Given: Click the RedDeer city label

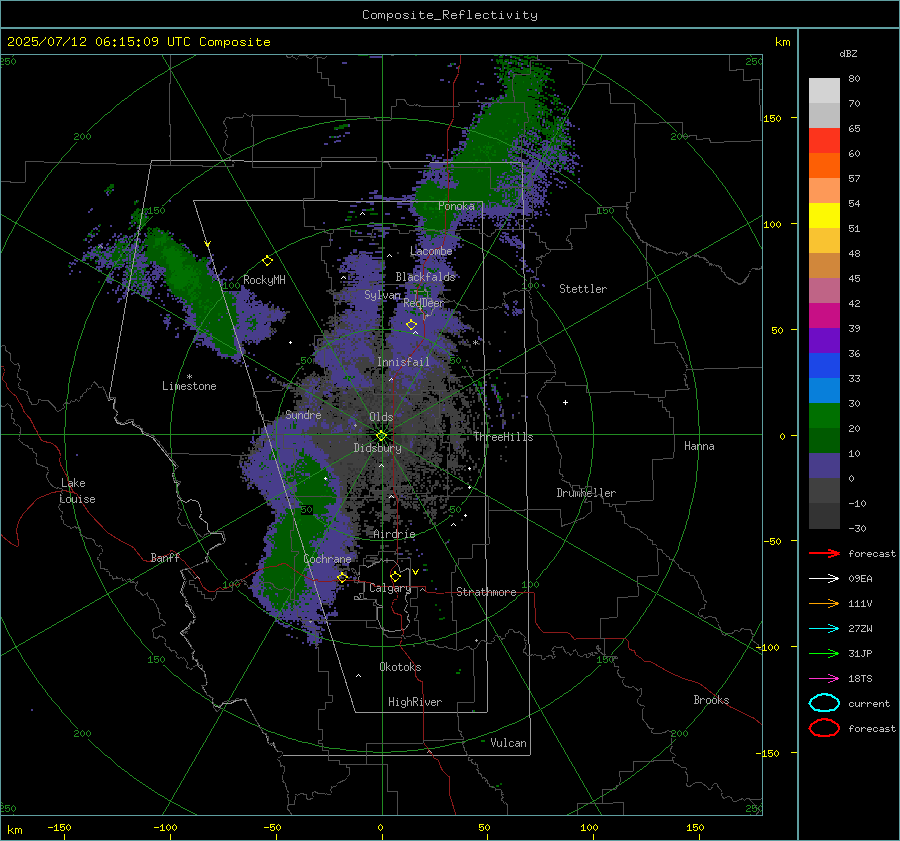Looking at the screenshot, I should [424, 303].
